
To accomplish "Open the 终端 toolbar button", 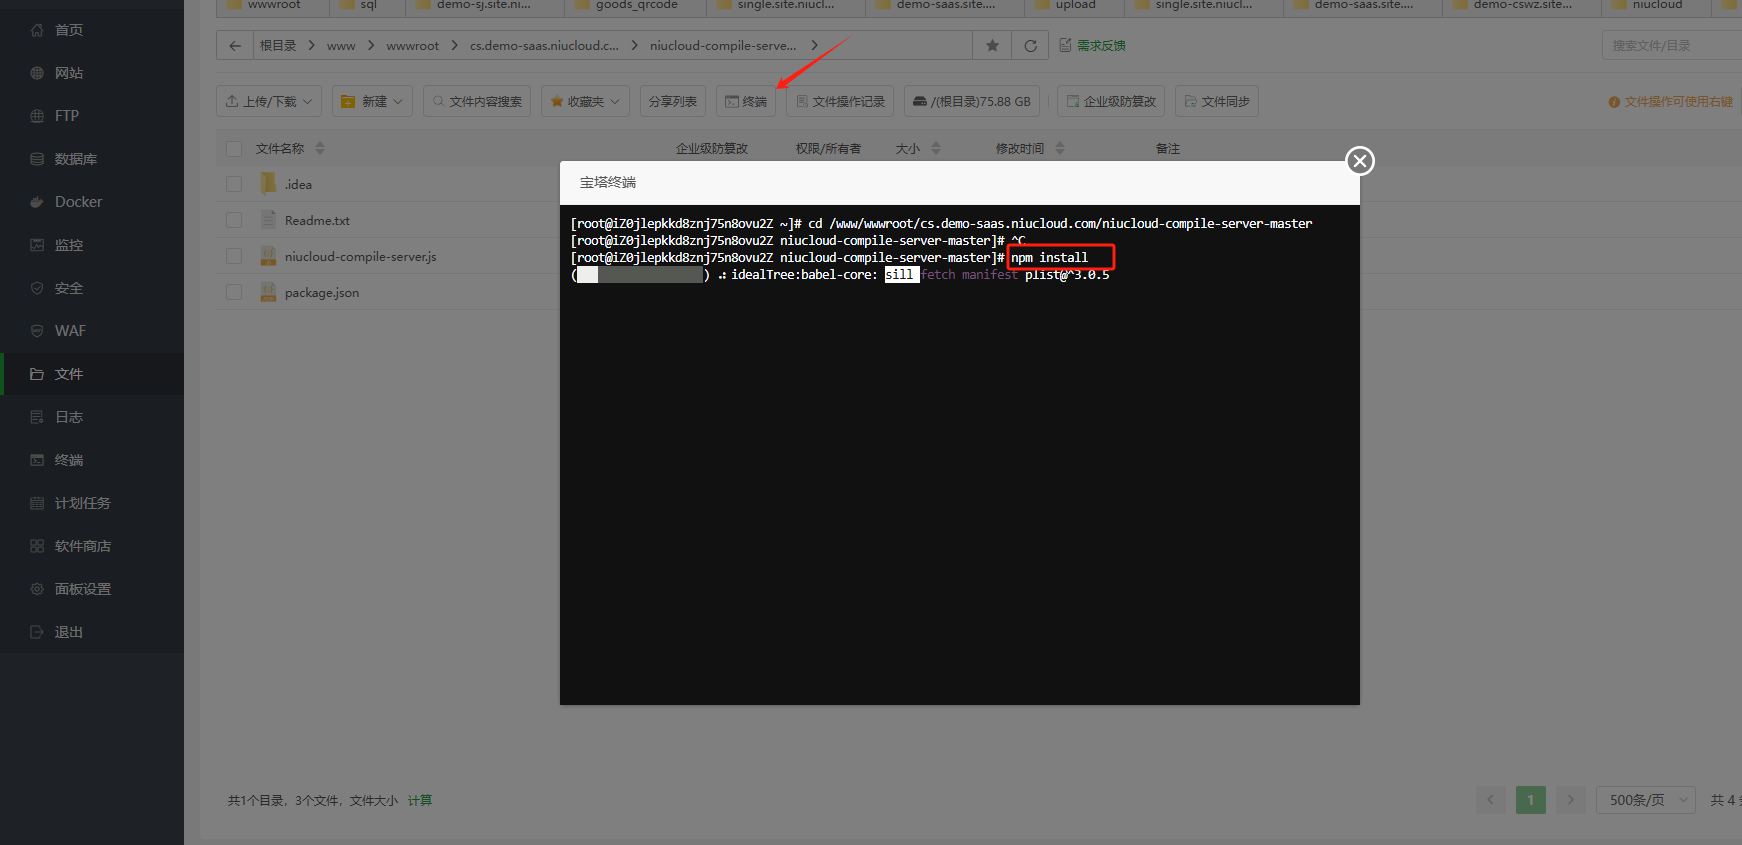I will pyautogui.click(x=746, y=102).
